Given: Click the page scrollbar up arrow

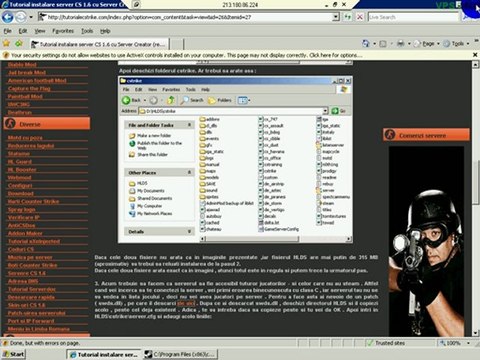Looking at the screenshot, I should (475, 65).
